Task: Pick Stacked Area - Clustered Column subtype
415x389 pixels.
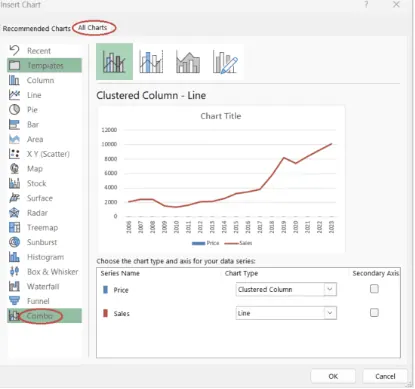Action: tap(188, 61)
